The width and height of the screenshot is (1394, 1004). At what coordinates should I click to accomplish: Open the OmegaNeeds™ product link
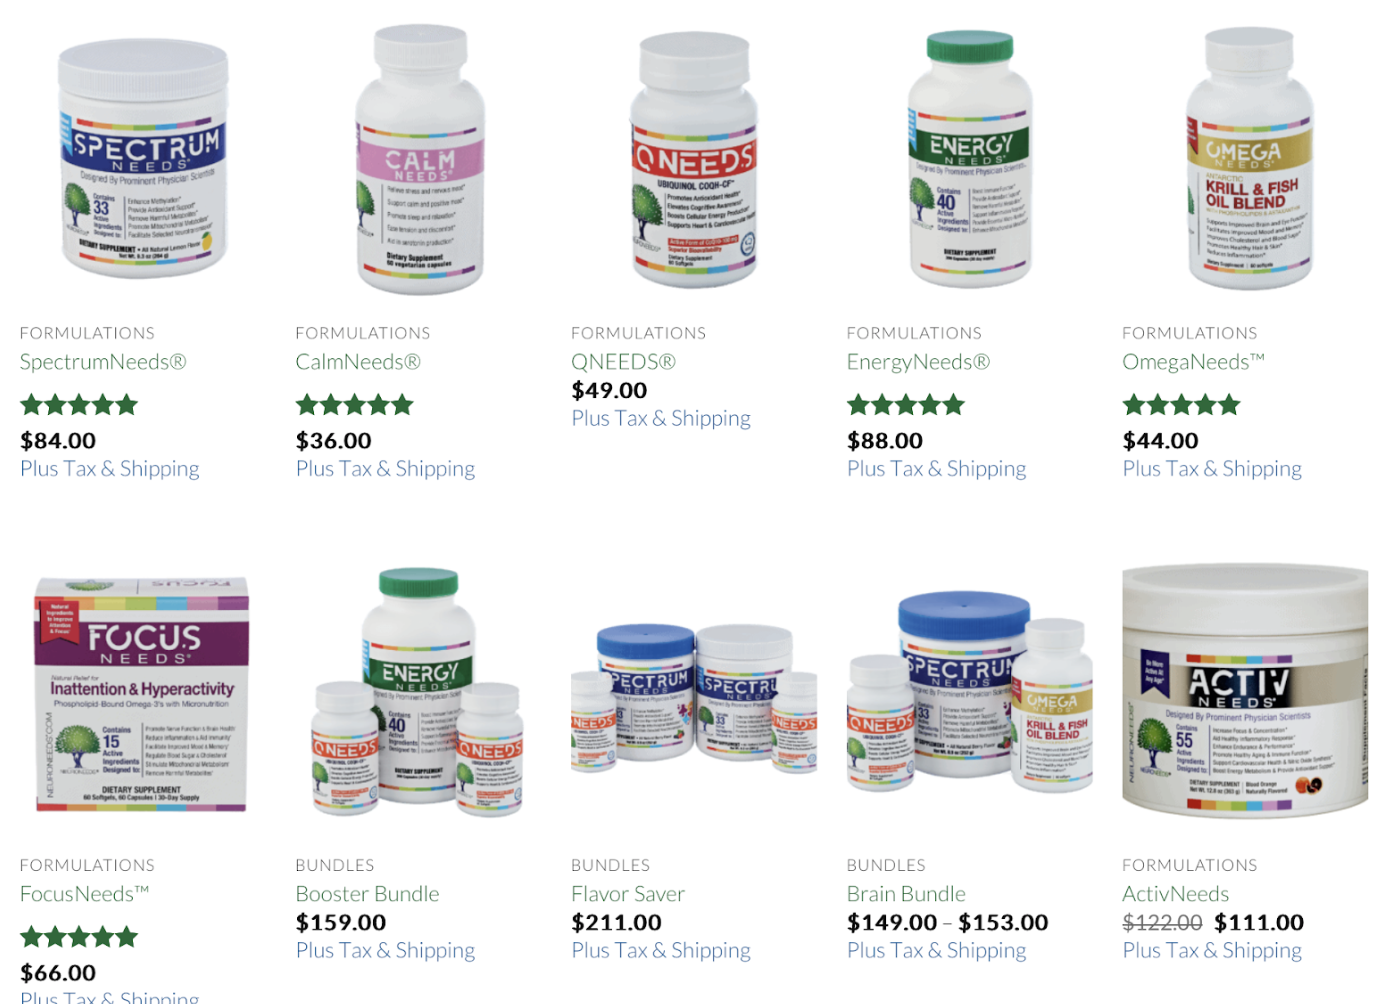click(x=1193, y=362)
